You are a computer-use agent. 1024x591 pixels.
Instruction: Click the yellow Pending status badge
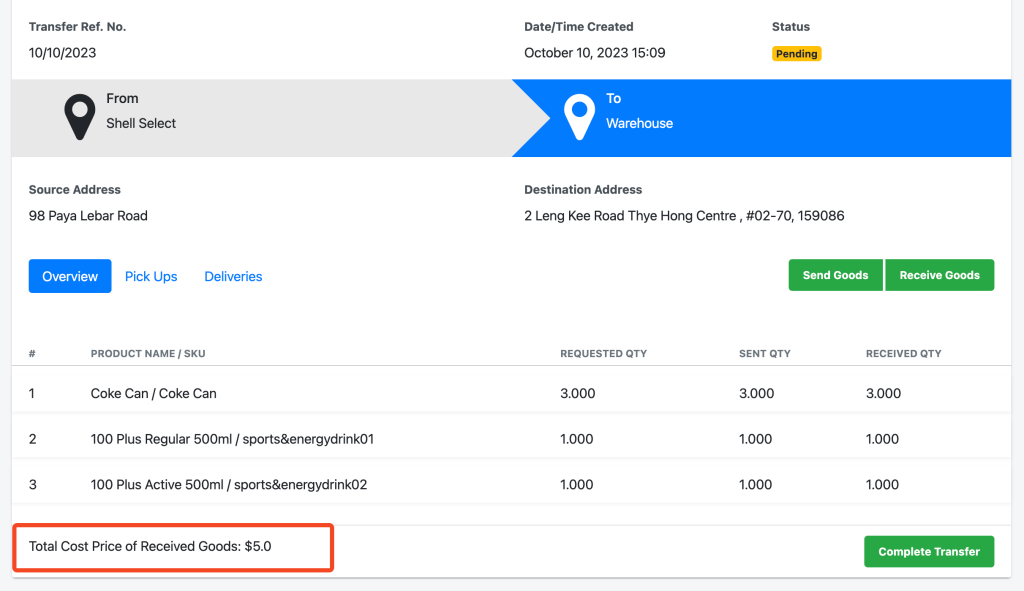tap(796, 54)
